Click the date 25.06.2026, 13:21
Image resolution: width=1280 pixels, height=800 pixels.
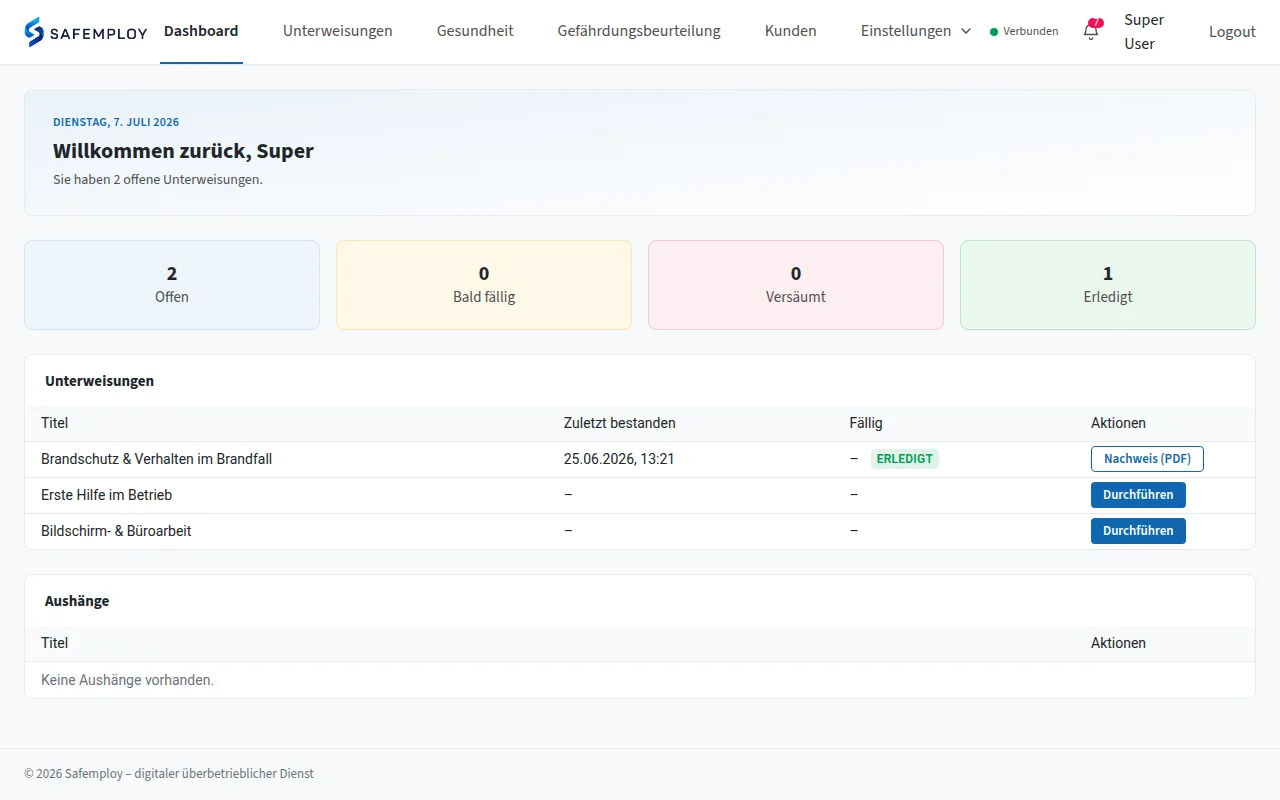(619, 459)
